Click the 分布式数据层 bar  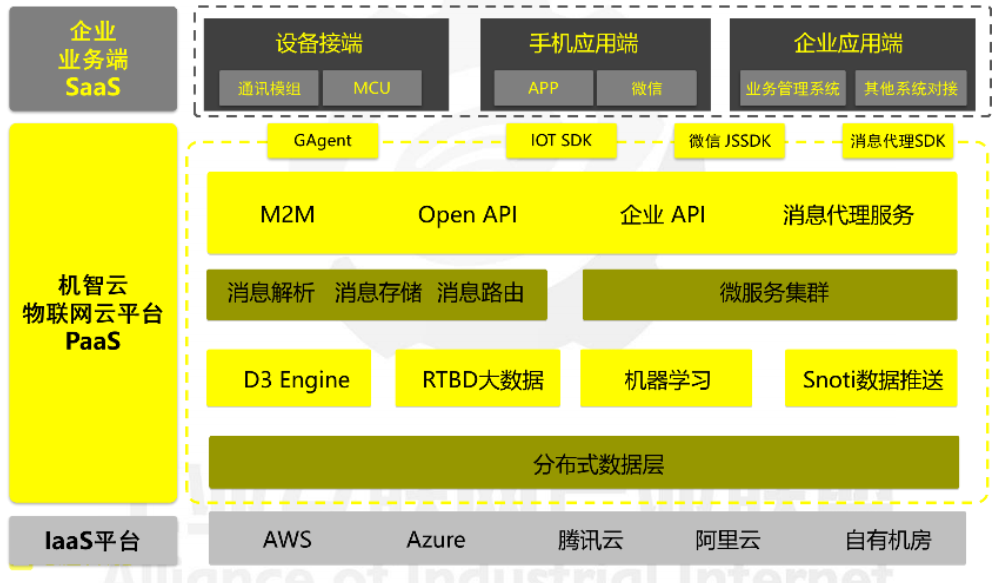584,463
